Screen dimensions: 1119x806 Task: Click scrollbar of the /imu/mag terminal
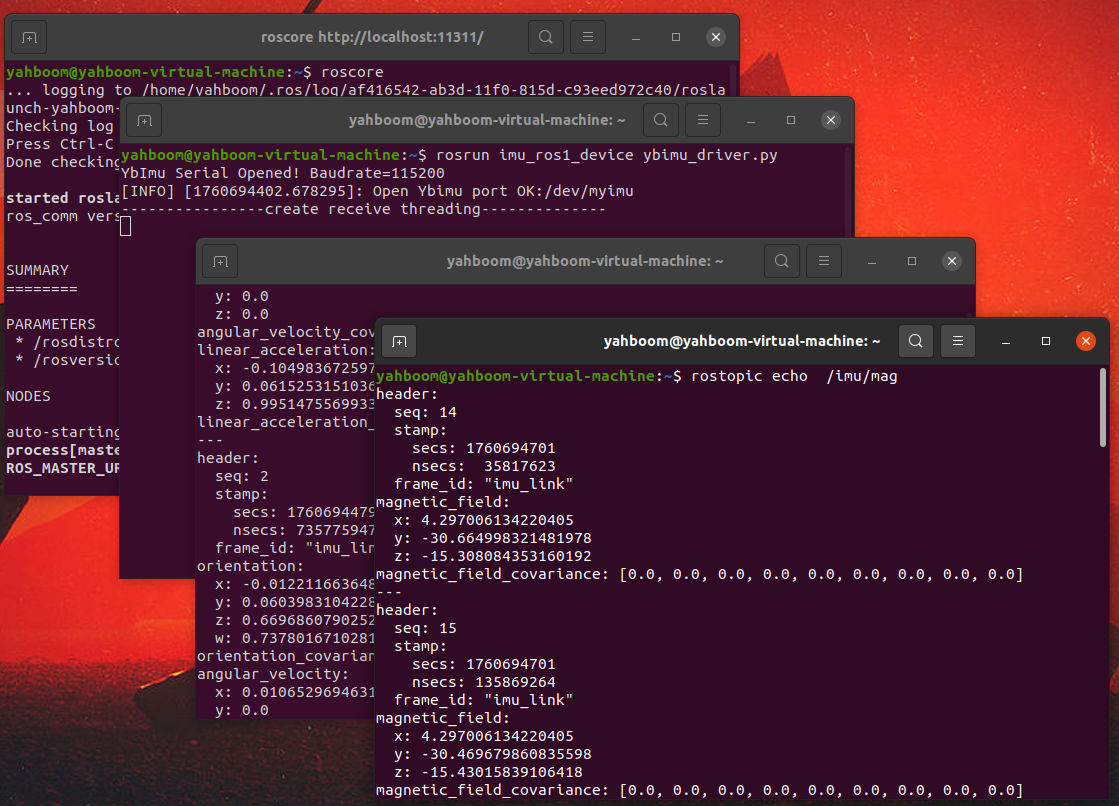pos(1103,408)
